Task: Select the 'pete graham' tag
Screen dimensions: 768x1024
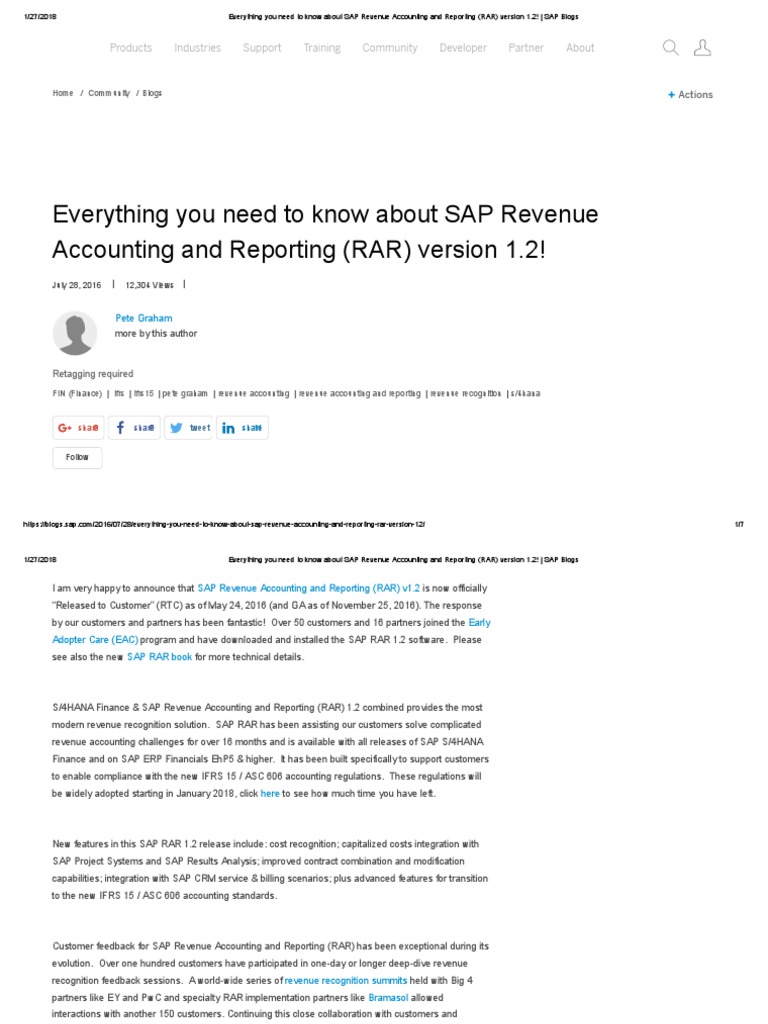Action: (185, 394)
